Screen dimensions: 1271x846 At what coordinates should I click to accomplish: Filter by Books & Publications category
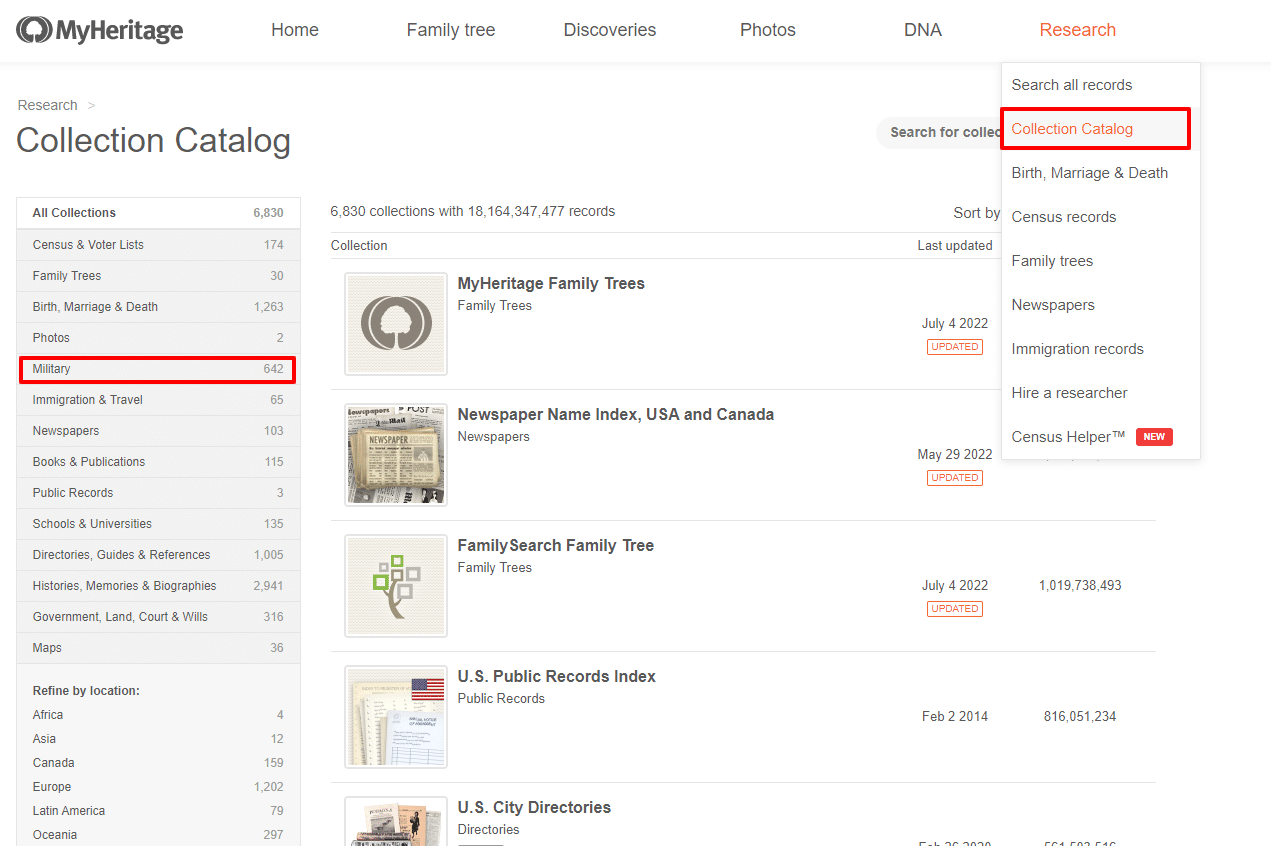(158, 462)
